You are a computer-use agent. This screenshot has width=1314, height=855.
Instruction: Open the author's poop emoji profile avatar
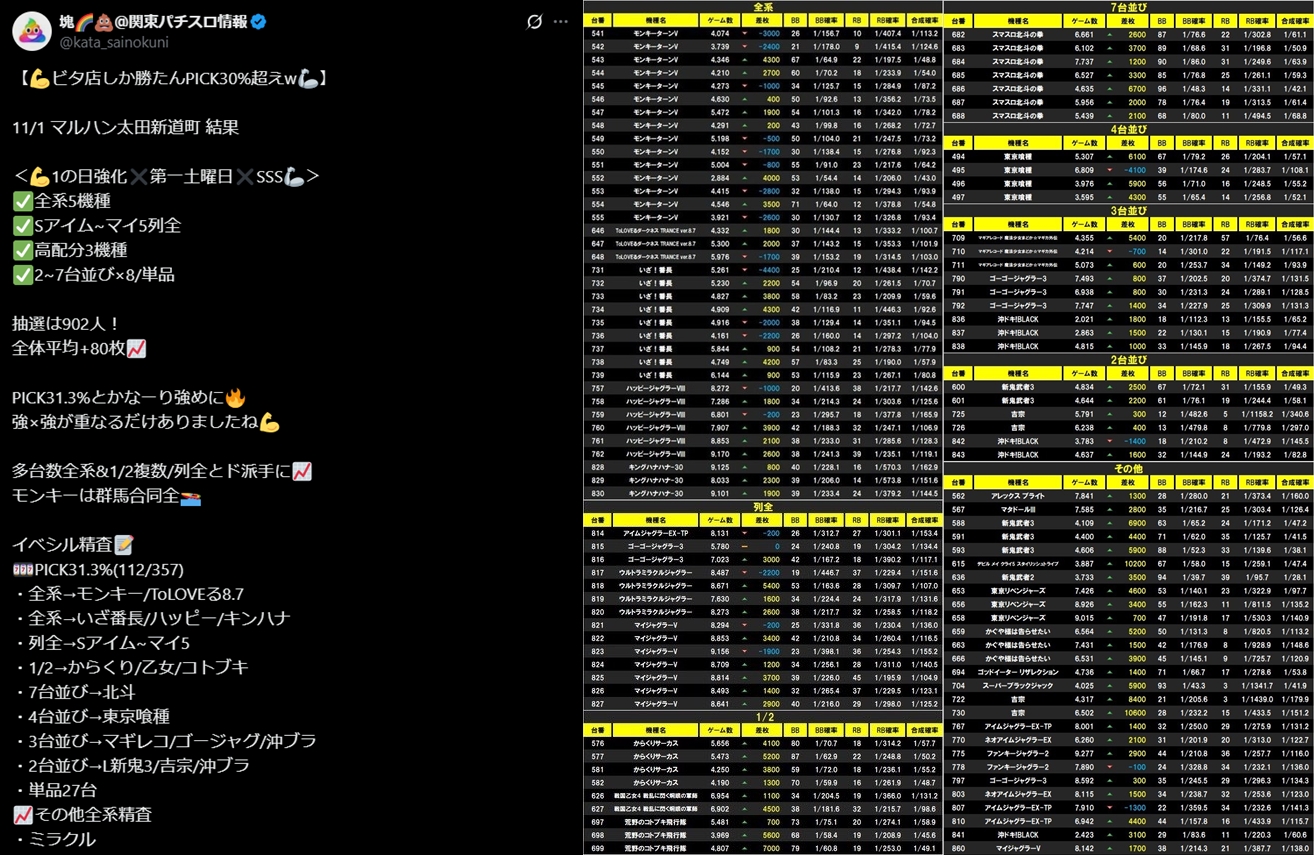(x=32, y=31)
